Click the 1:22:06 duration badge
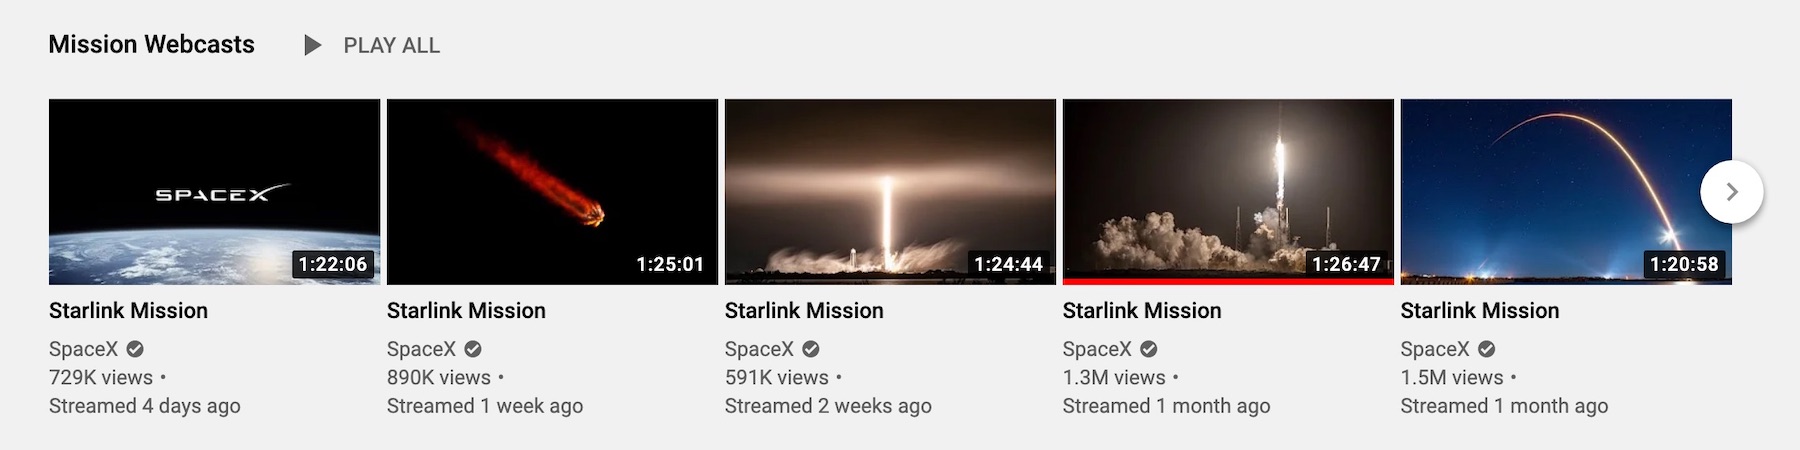This screenshot has width=1800, height=450. click(333, 264)
